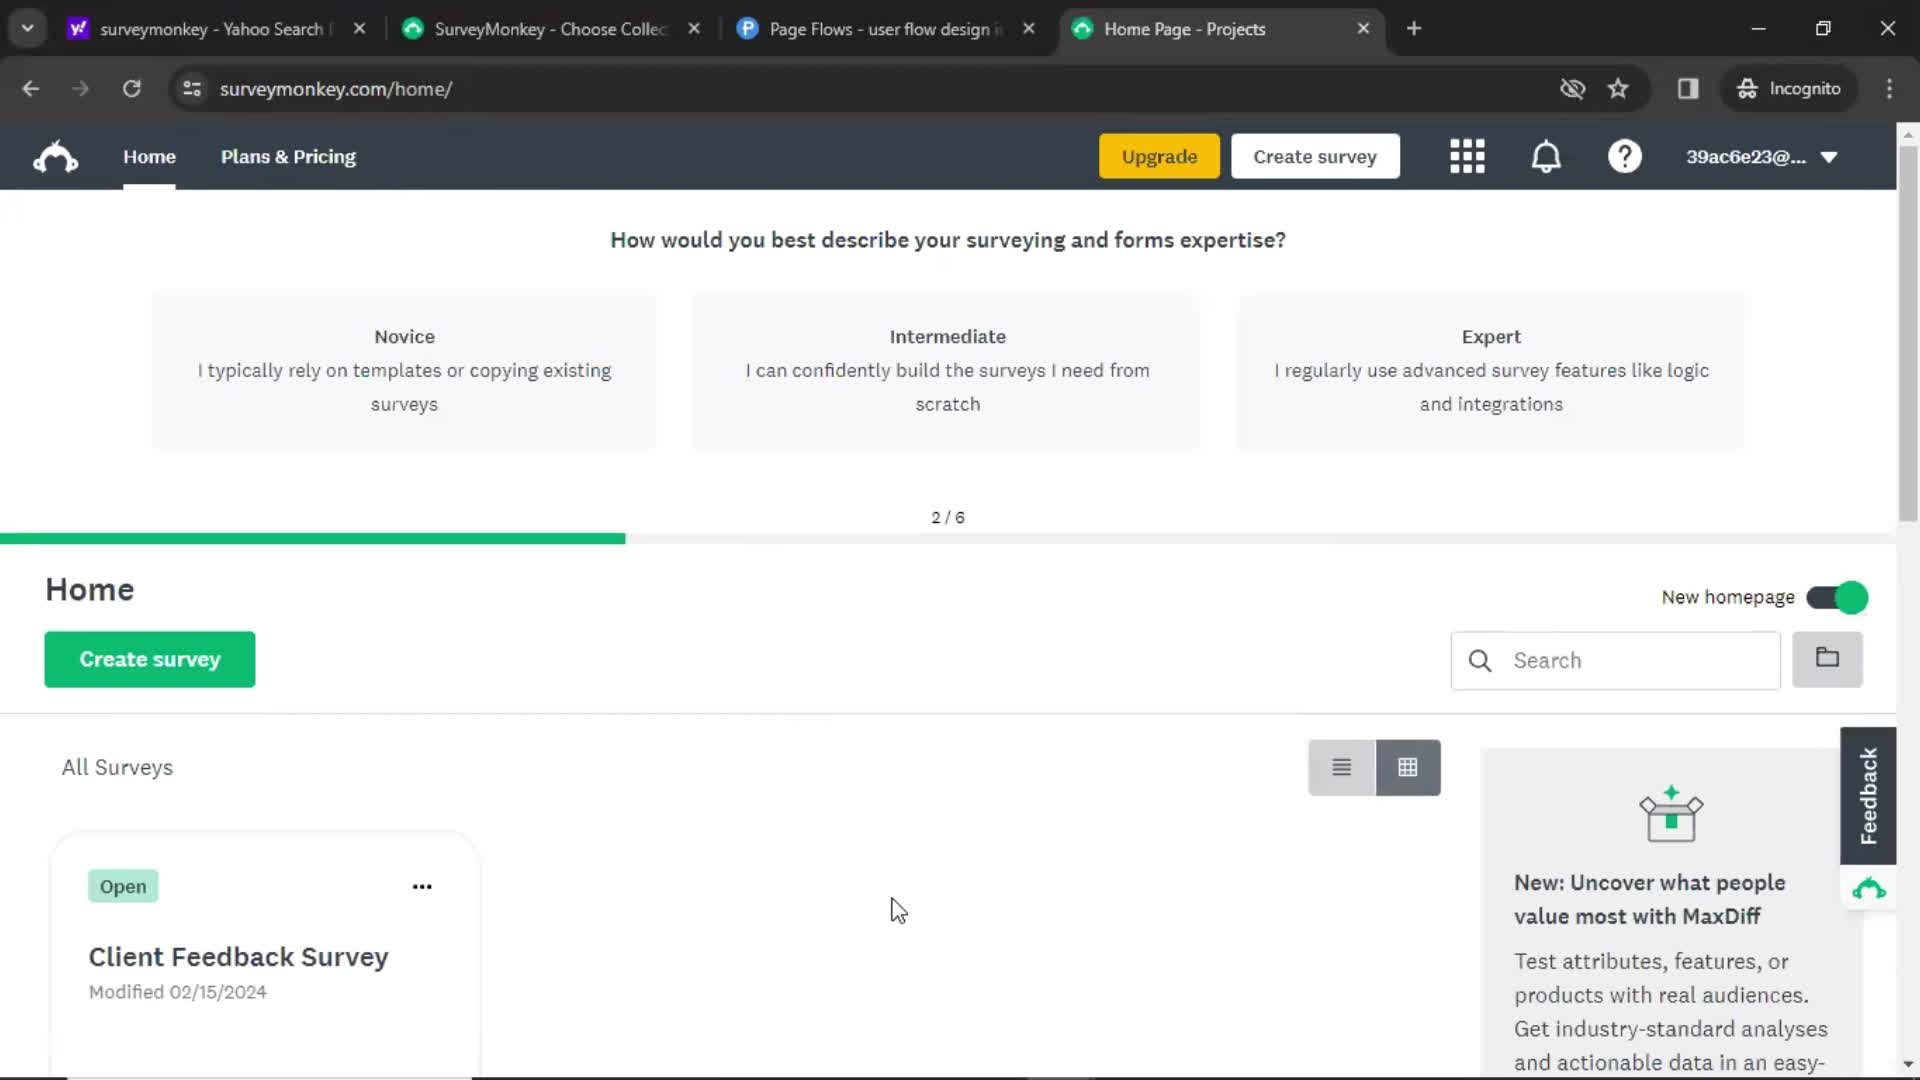This screenshot has height=1080, width=1920.
Task: Open the grid/apps menu icon
Action: click(x=1466, y=156)
